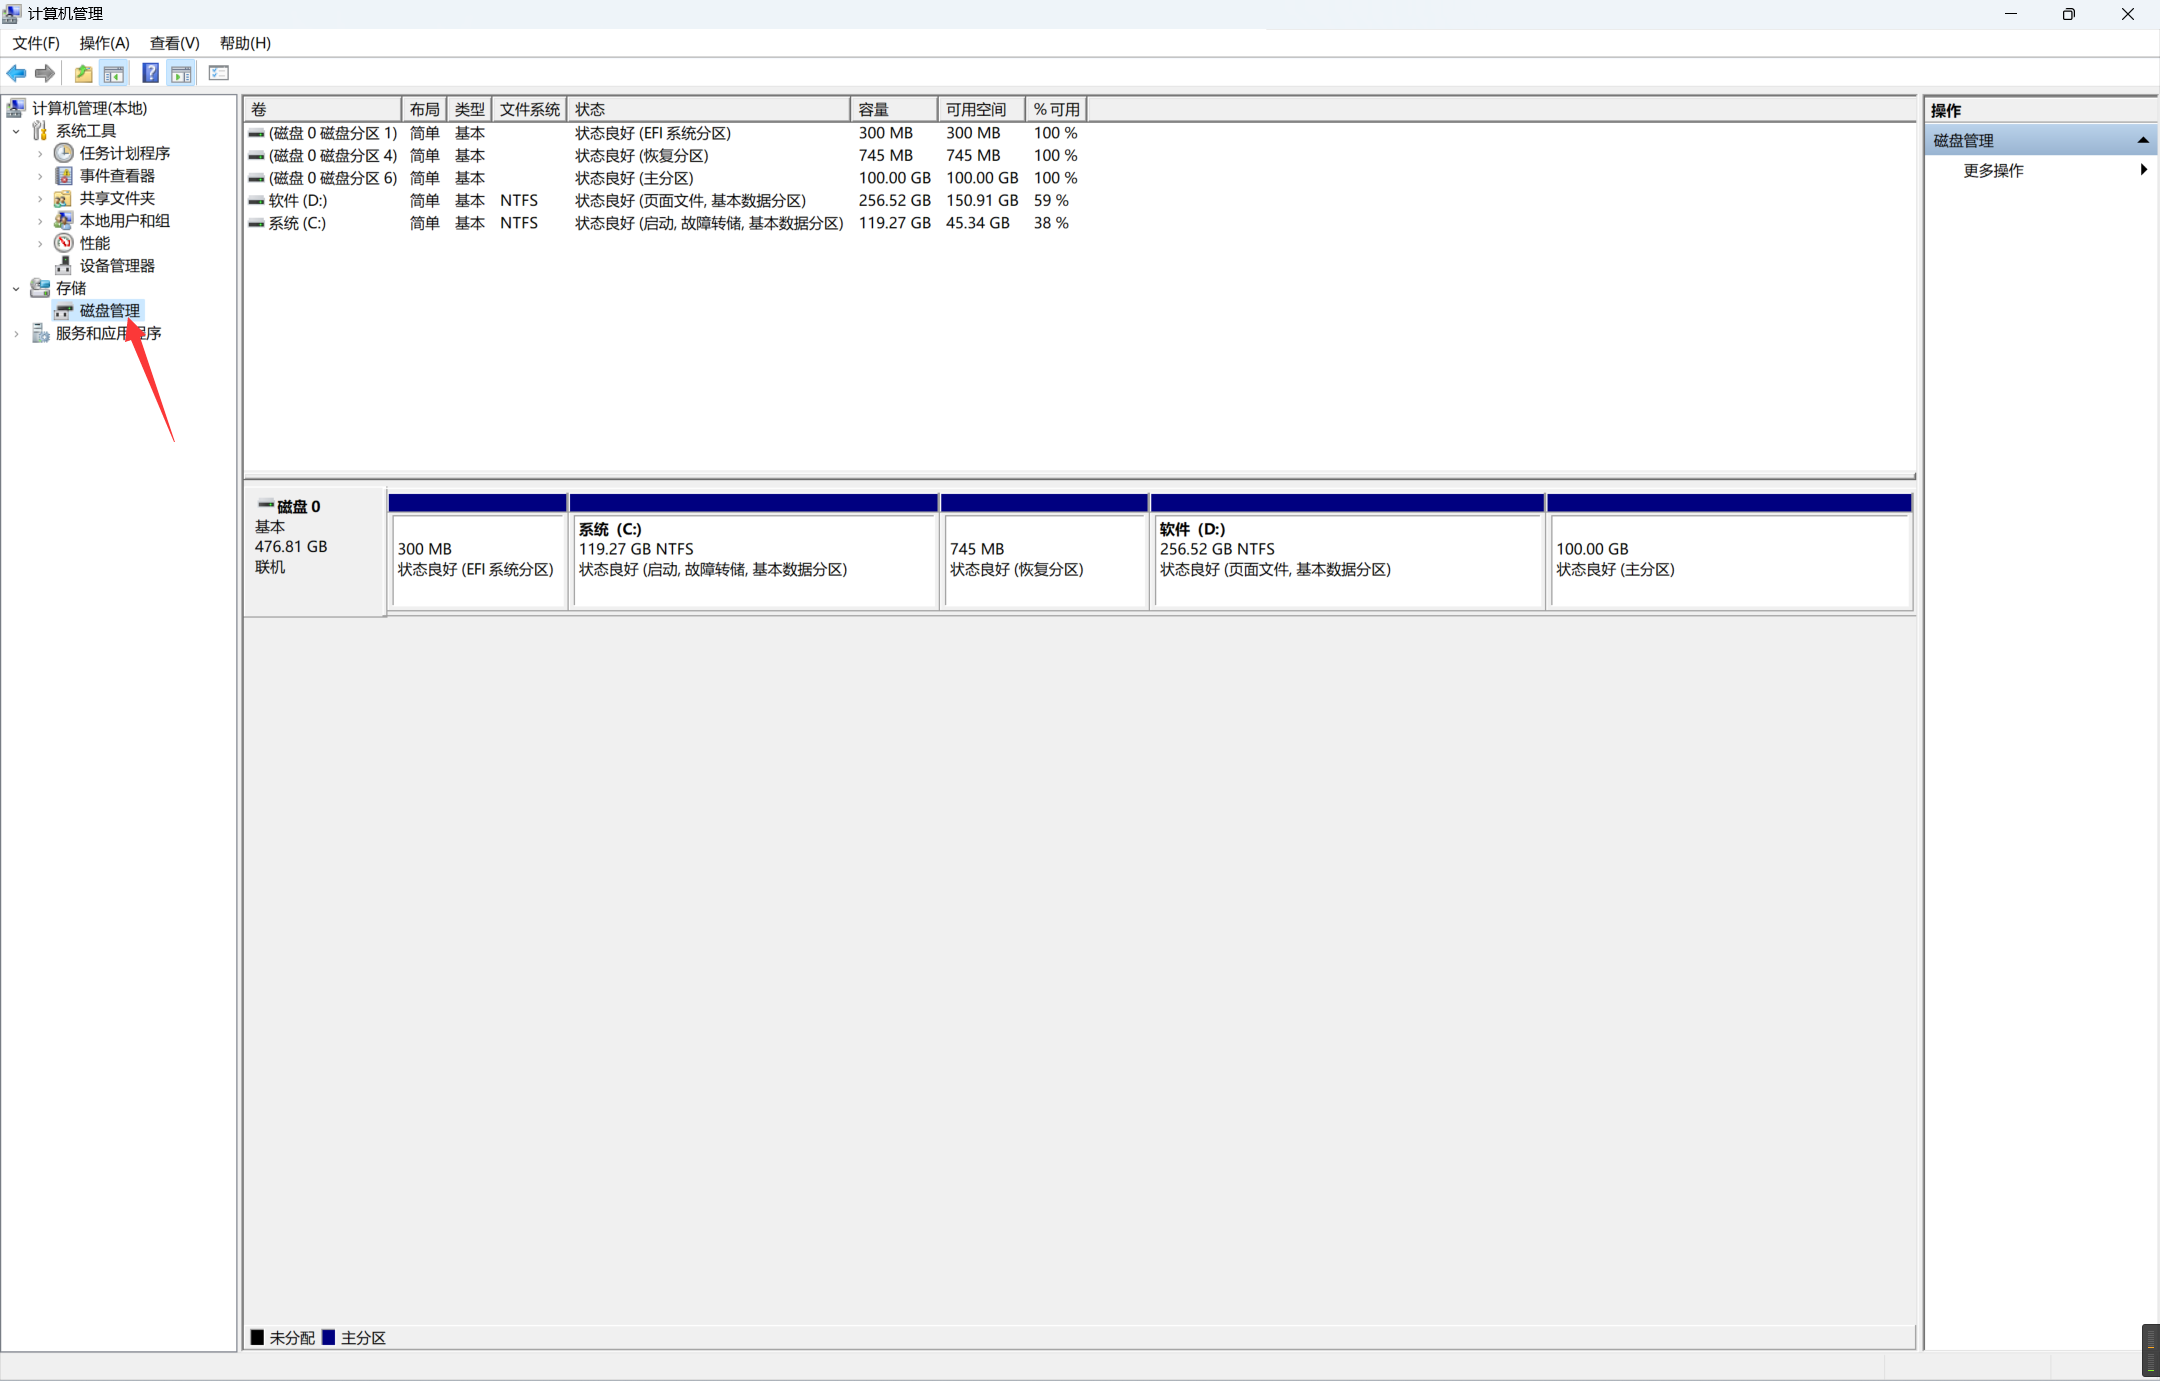Select the Event Viewer icon
This screenshot has width=2160, height=1381.
pos(64,176)
